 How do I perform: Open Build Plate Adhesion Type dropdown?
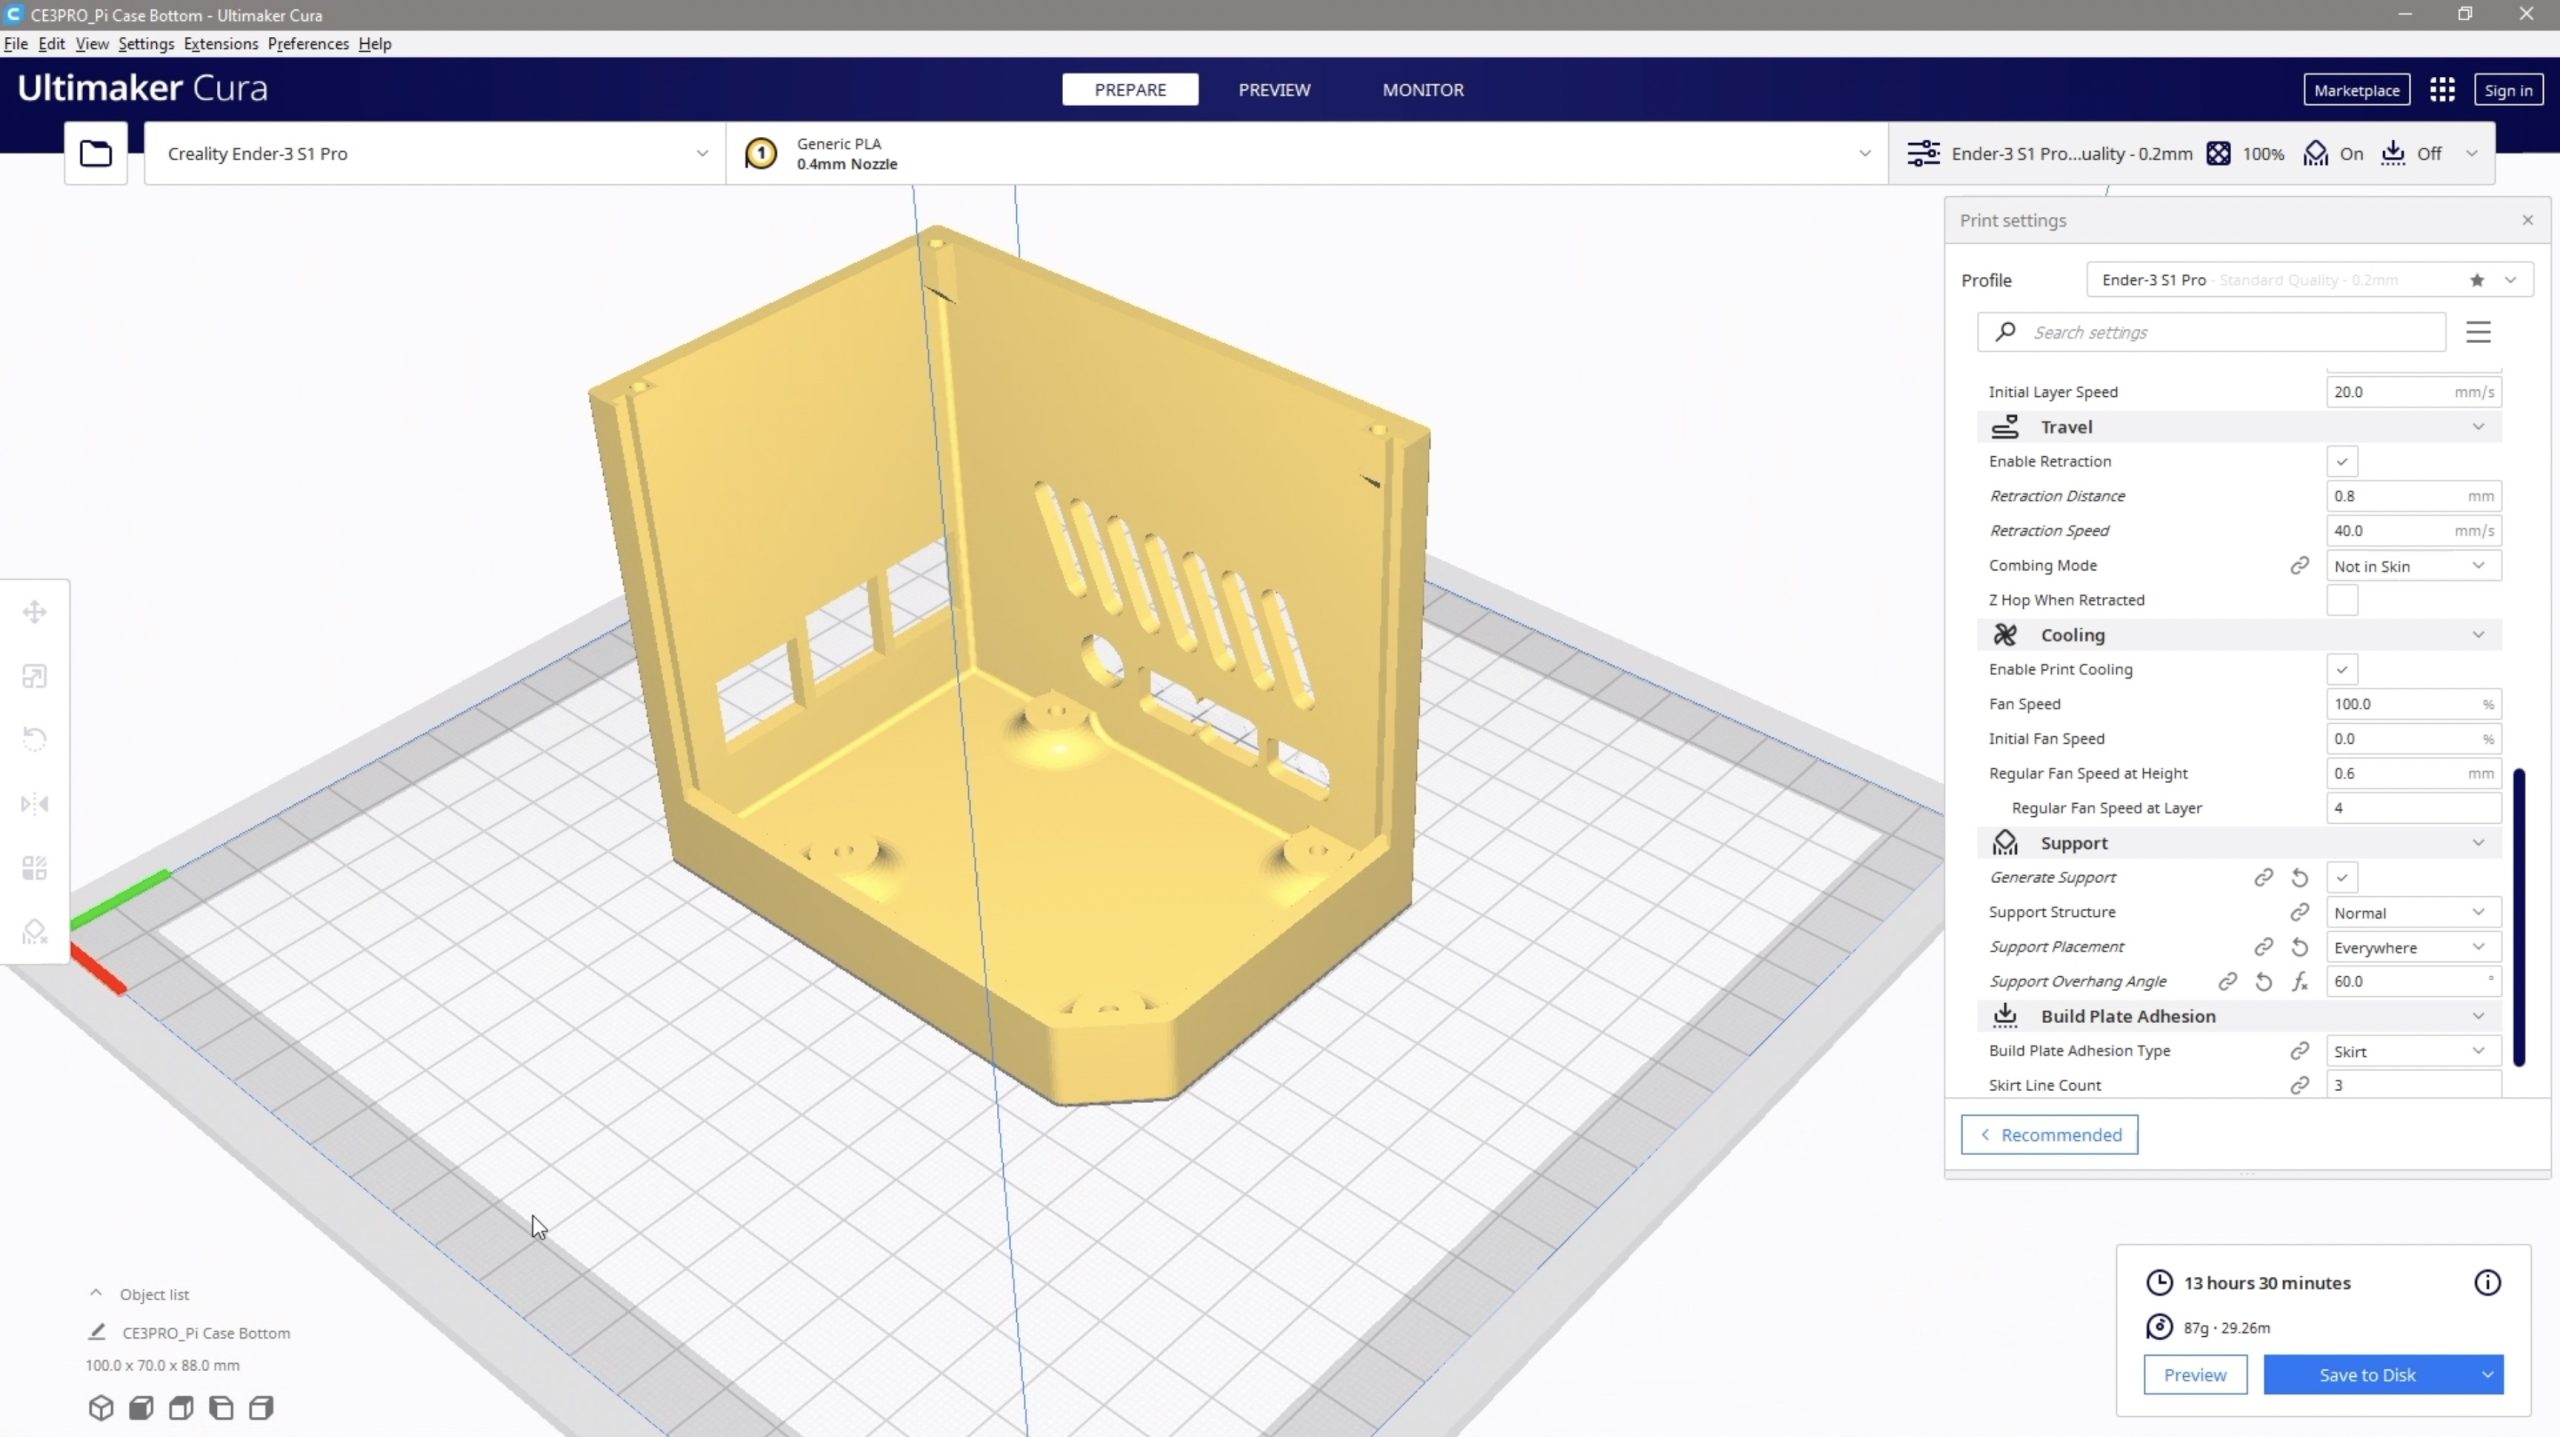[2412, 1051]
